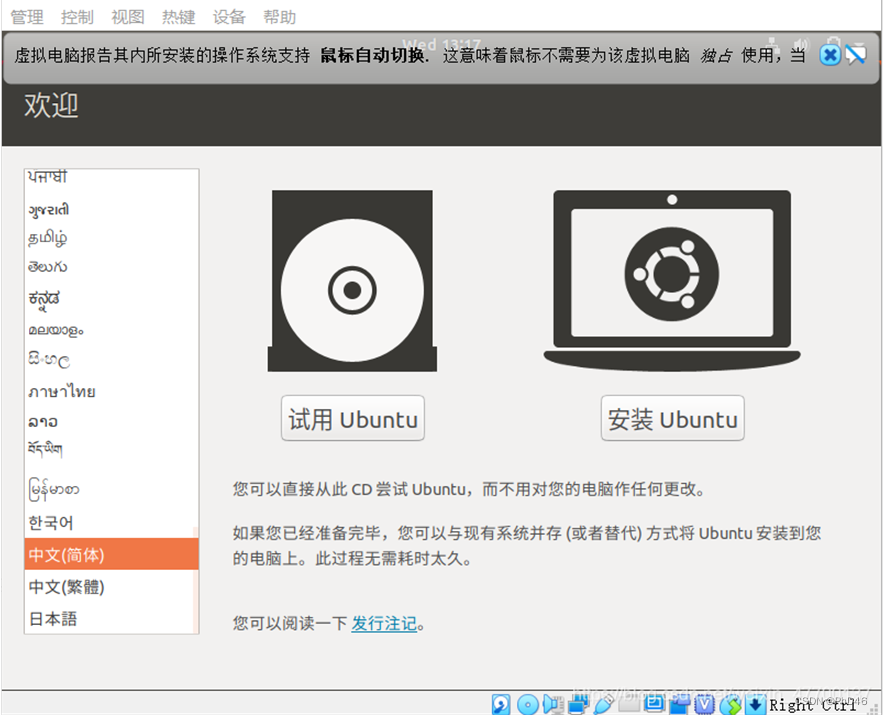Screen dimensions: 883x715
Task: Open the 热键 menu
Action: pos(179,17)
